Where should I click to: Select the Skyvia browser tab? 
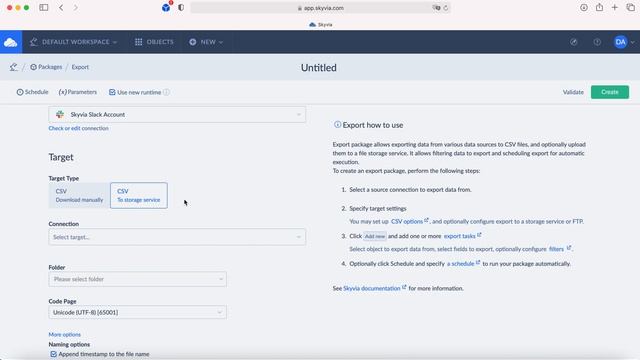pos(321,24)
